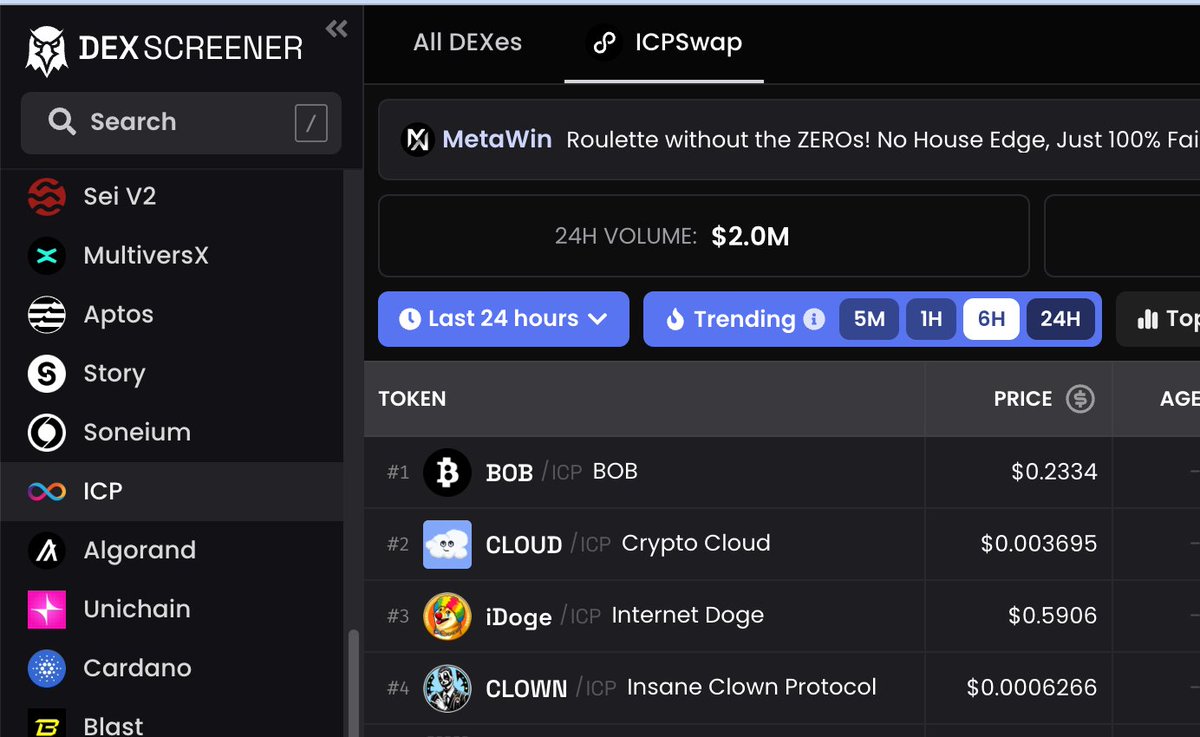Click the Trending button label
Image resolution: width=1200 pixels, height=737 pixels.
tap(744, 319)
